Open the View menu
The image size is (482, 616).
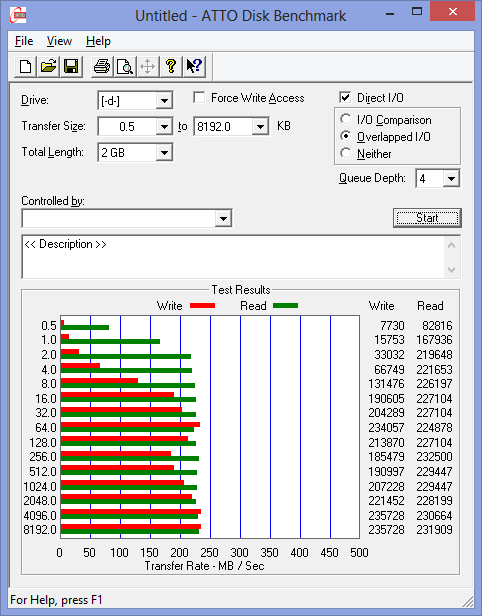(x=59, y=41)
